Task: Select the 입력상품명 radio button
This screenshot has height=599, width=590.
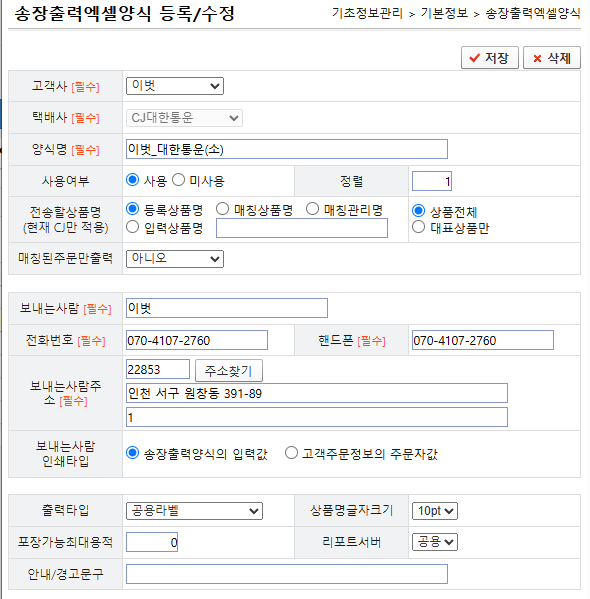Action: pos(132,227)
